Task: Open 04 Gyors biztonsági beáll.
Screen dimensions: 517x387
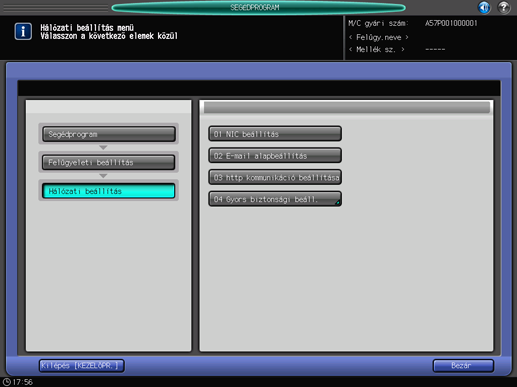Action: tap(275, 199)
